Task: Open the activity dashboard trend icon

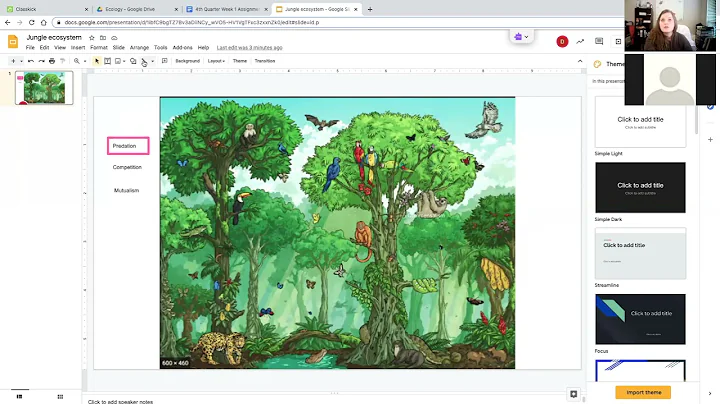Action: [580, 42]
